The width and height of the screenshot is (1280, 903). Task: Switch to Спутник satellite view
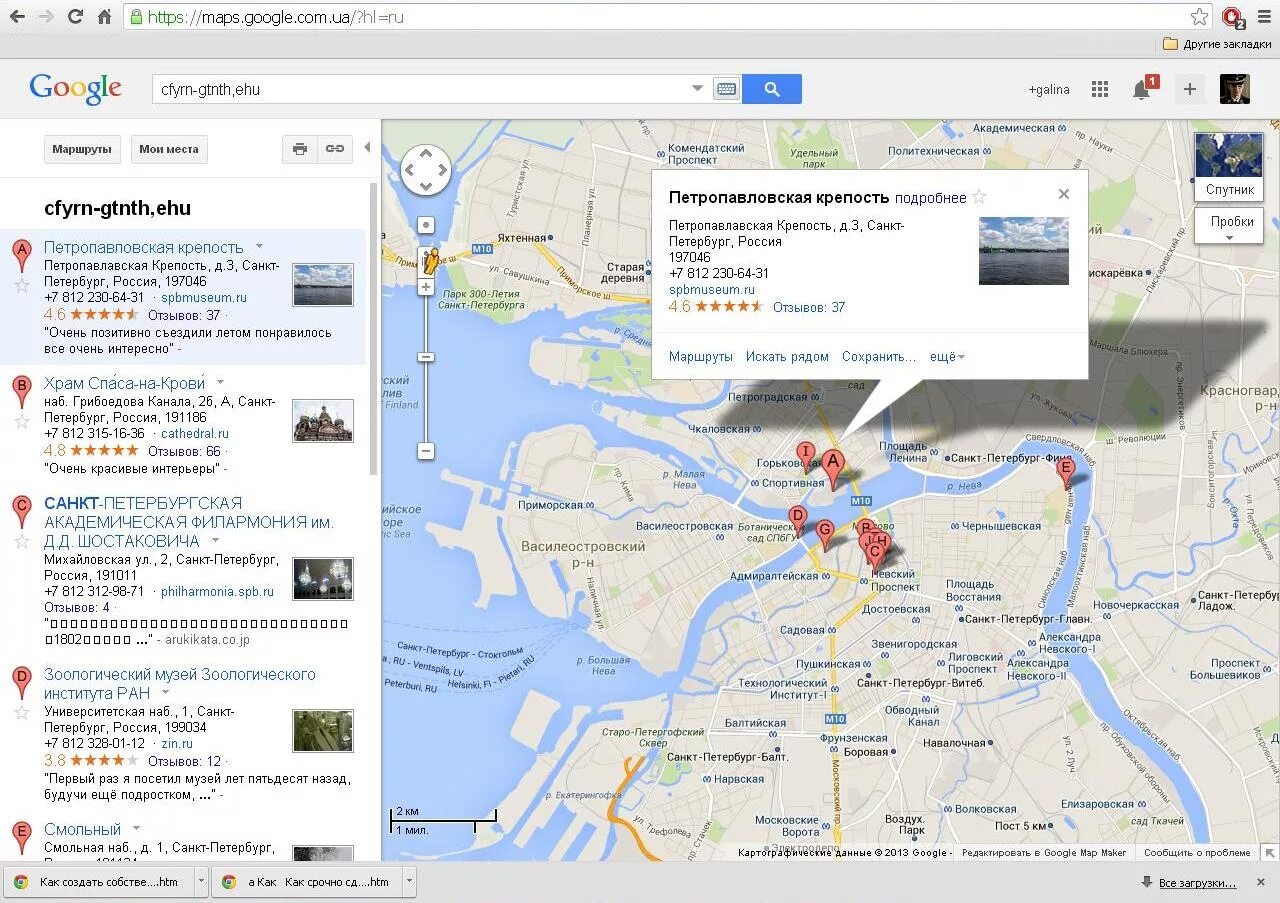point(1229,166)
